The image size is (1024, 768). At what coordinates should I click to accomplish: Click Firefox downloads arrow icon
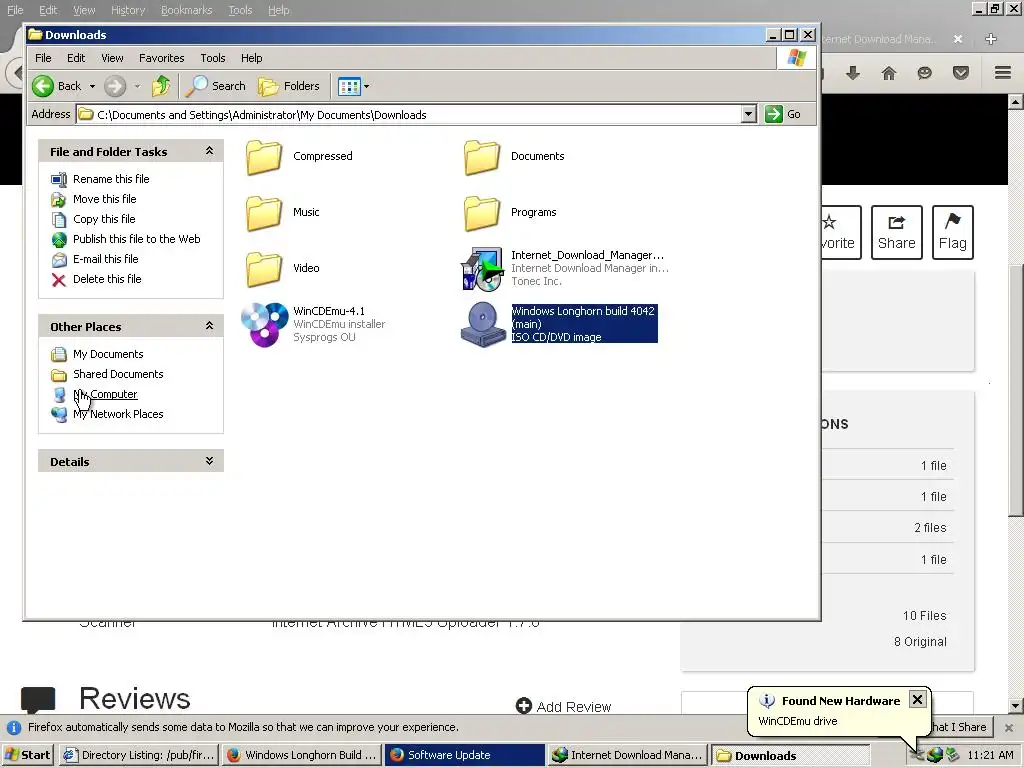tap(852, 73)
